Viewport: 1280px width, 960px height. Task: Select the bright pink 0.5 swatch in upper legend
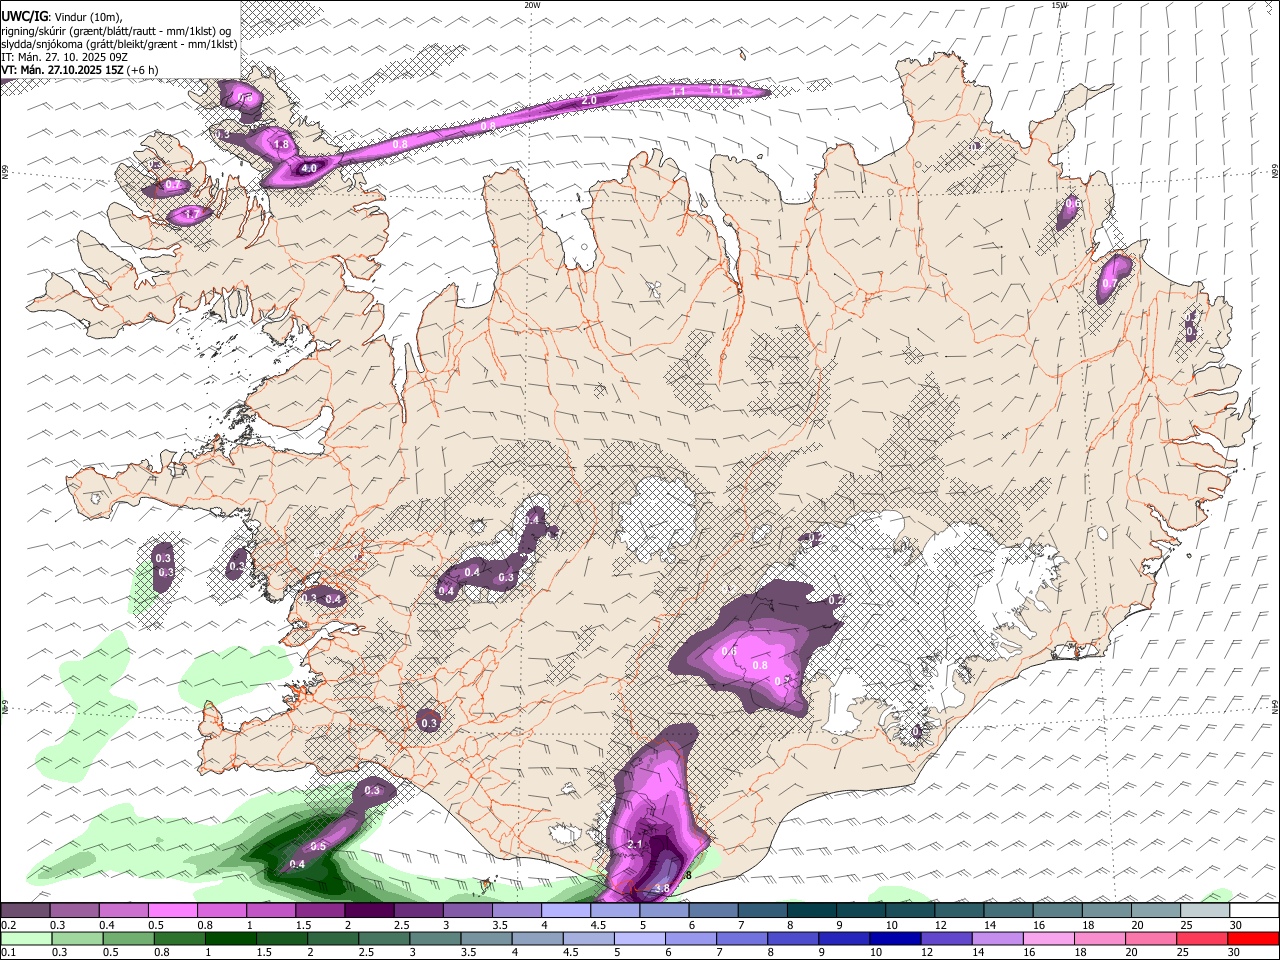[x=172, y=910]
